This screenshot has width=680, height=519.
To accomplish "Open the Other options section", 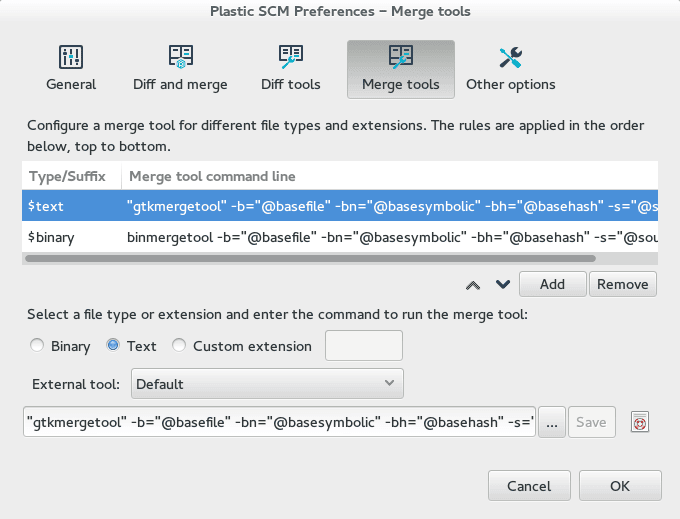I will pyautogui.click(x=510, y=69).
